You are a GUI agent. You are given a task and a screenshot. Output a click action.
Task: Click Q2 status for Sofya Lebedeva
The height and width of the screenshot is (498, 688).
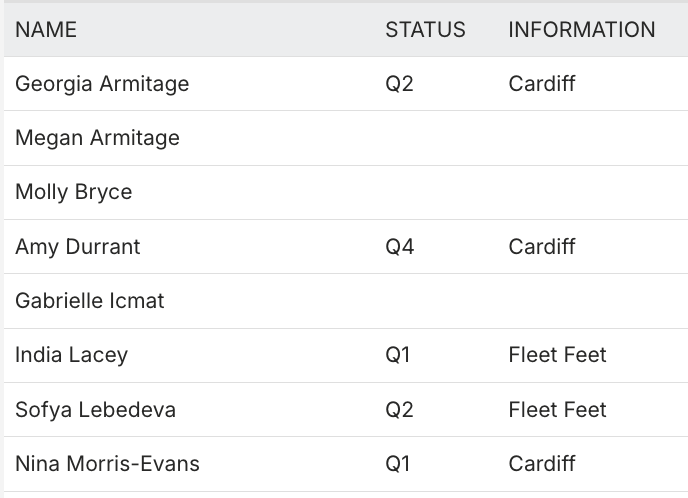399,410
